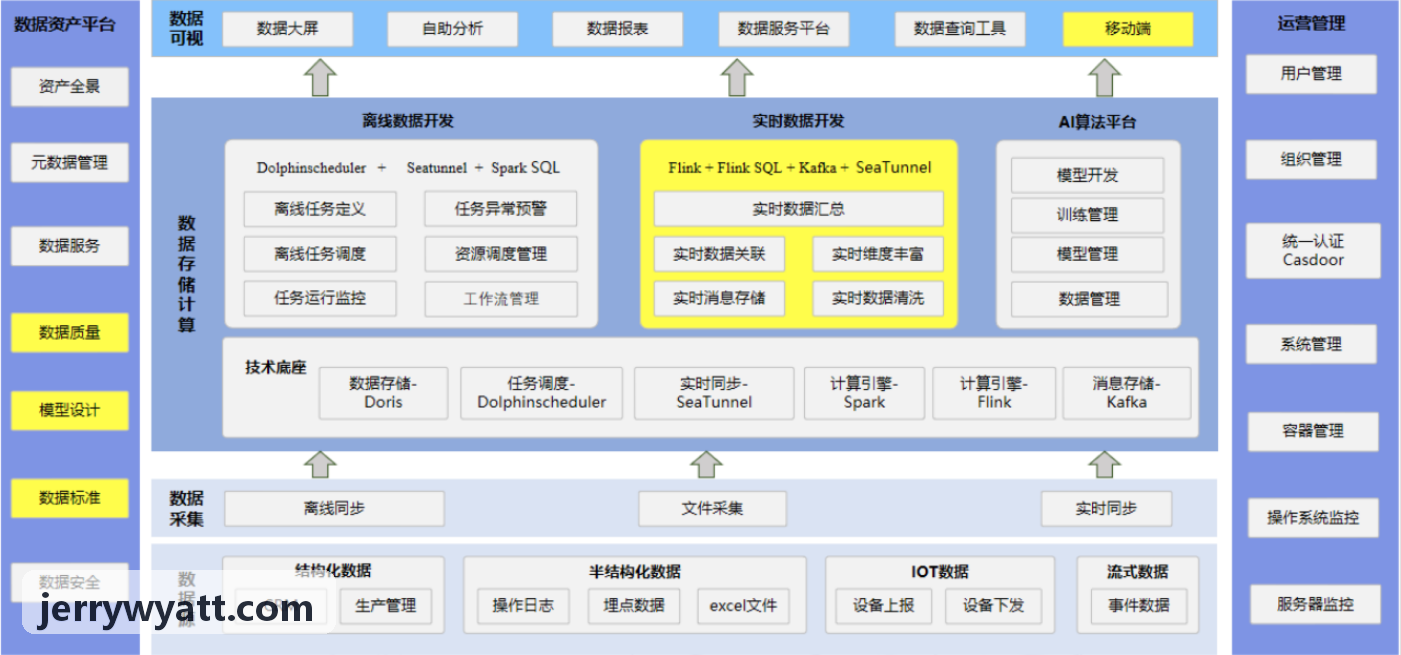Viewport: 1401px width, 655px height.
Task: Click the 文件采集 box
Action: [712, 509]
